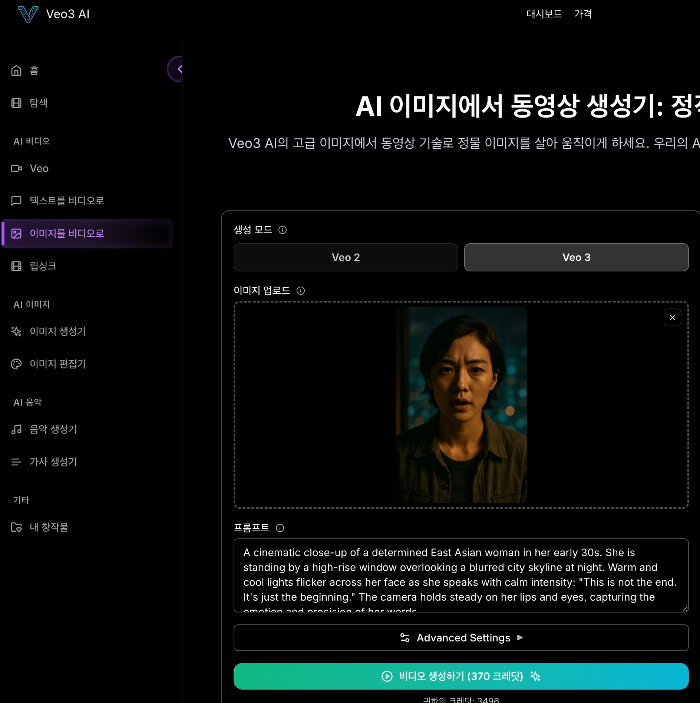Click inside the prompt text area

461,576
